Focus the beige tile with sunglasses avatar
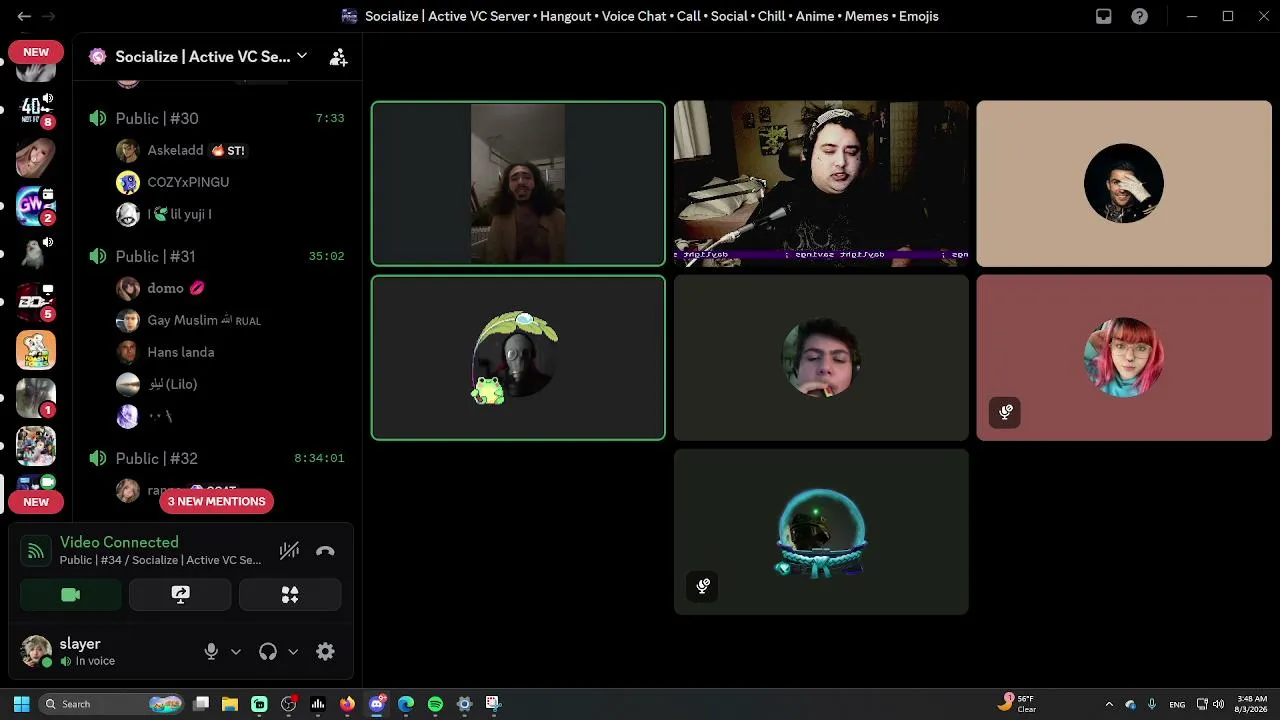Viewport: 1280px width, 720px height. pos(1124,184)
